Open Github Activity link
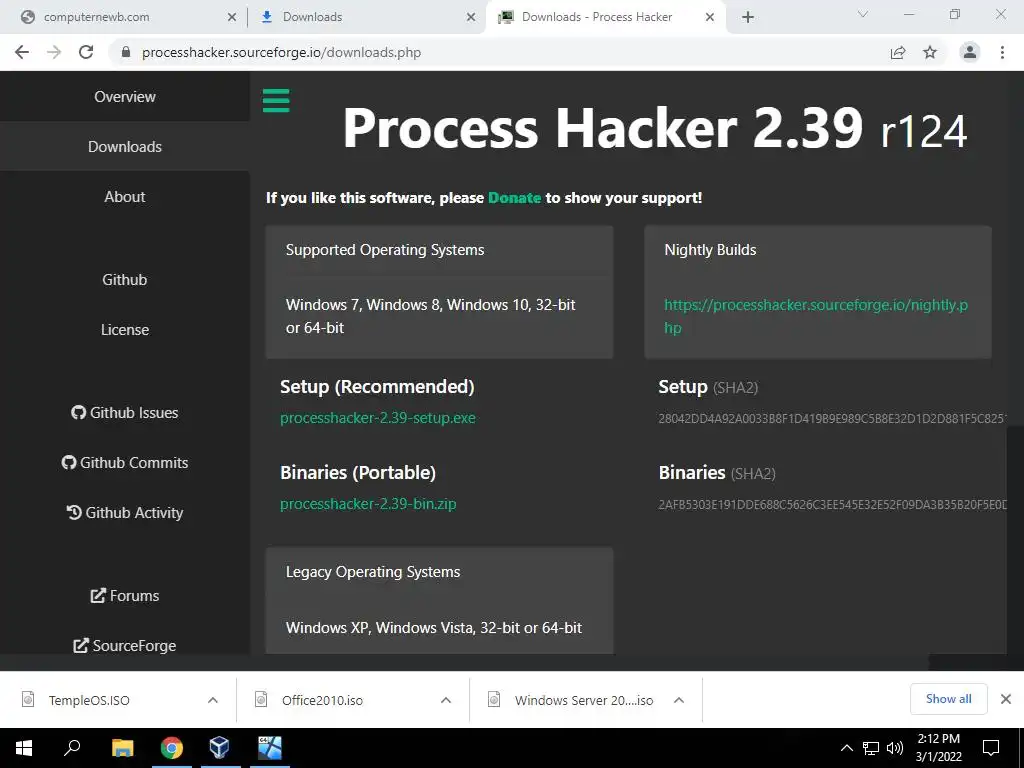The height and width of the screenshot is (768, 1024). (125, 513)
